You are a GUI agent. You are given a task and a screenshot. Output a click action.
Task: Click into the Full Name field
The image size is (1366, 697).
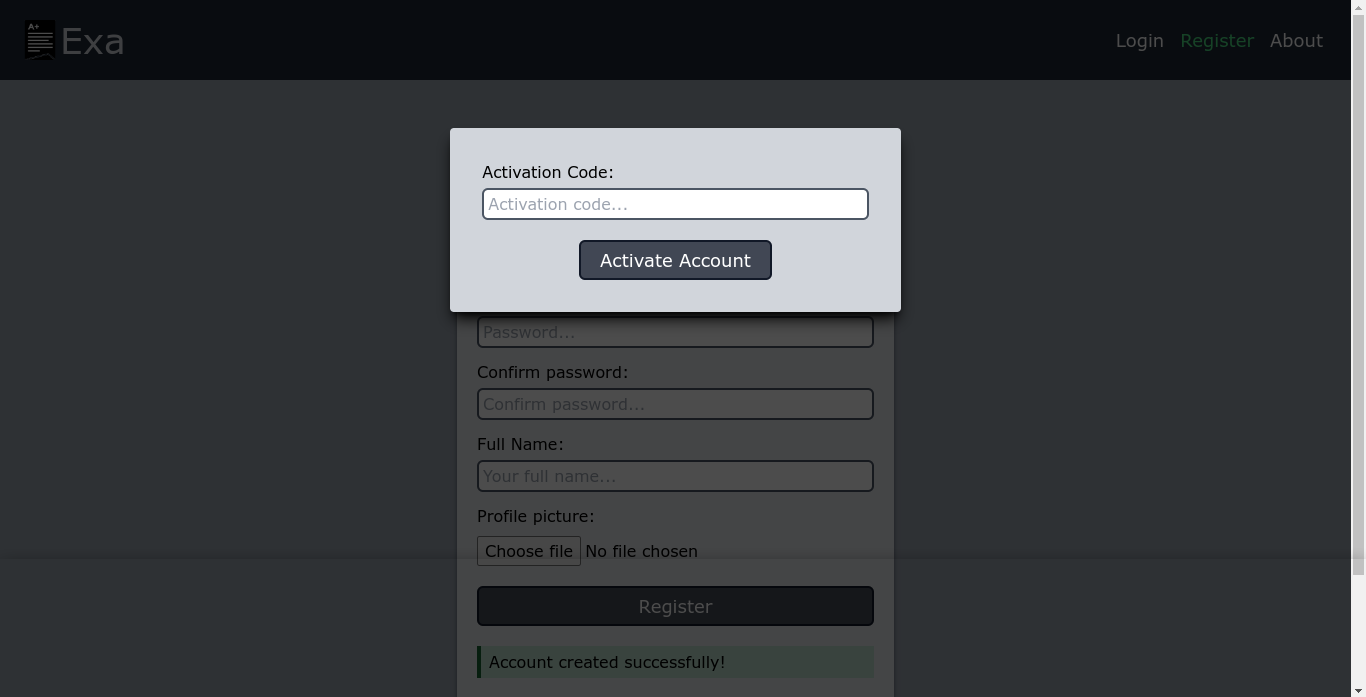point(675,476)
